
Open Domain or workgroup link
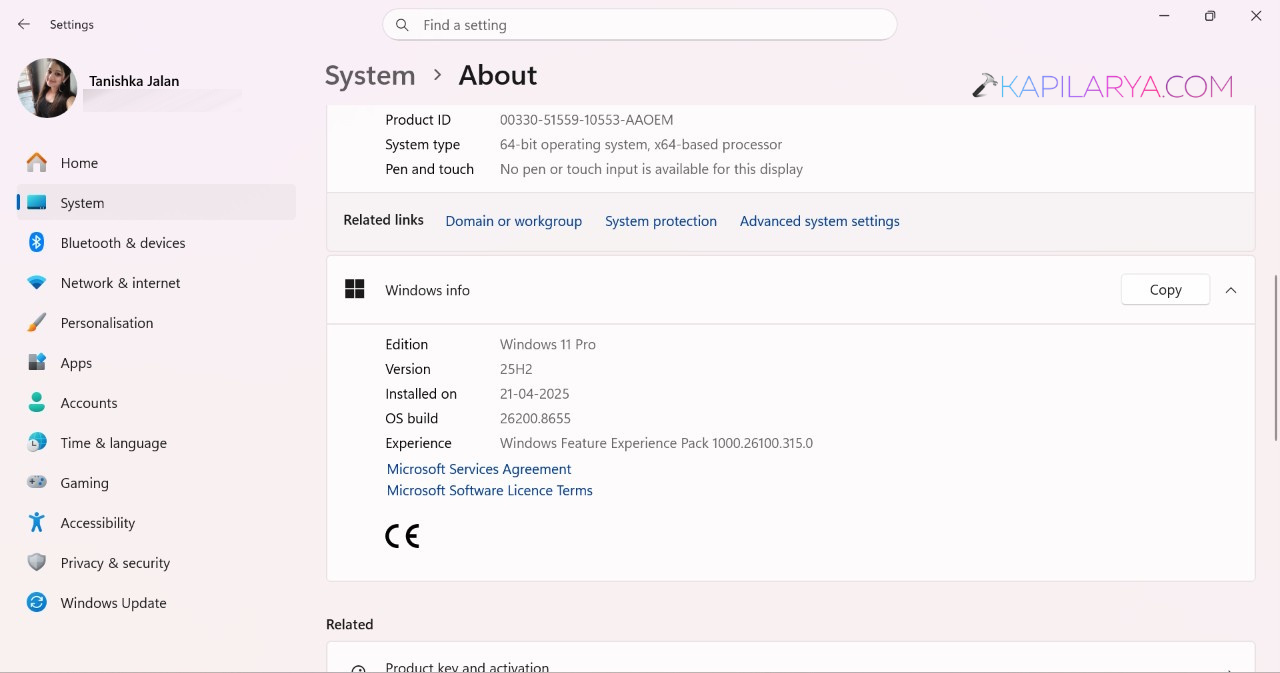(x=514, y=221)
